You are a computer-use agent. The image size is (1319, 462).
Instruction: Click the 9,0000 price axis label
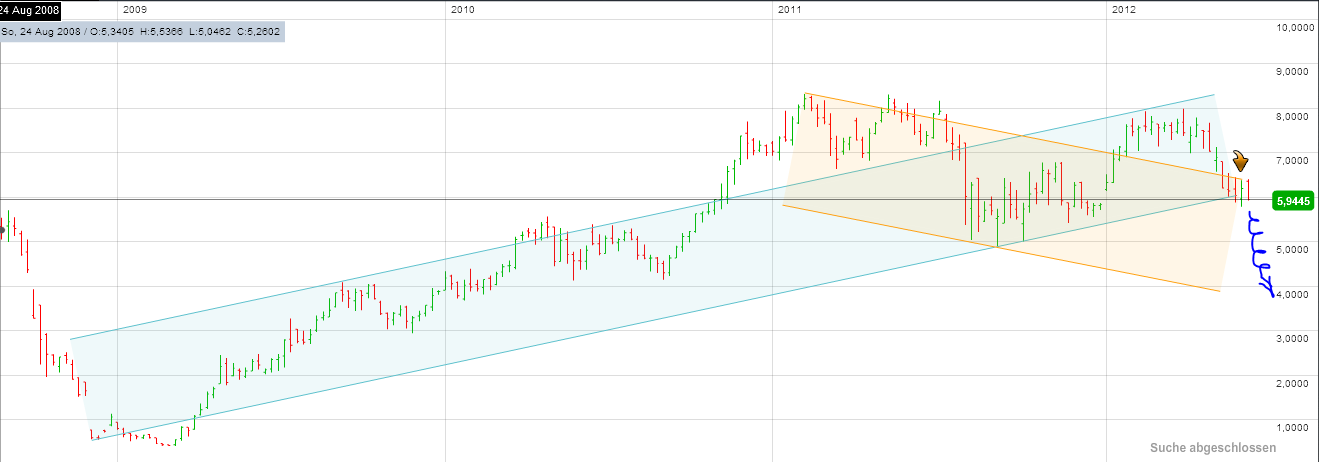pos(1294,72)
